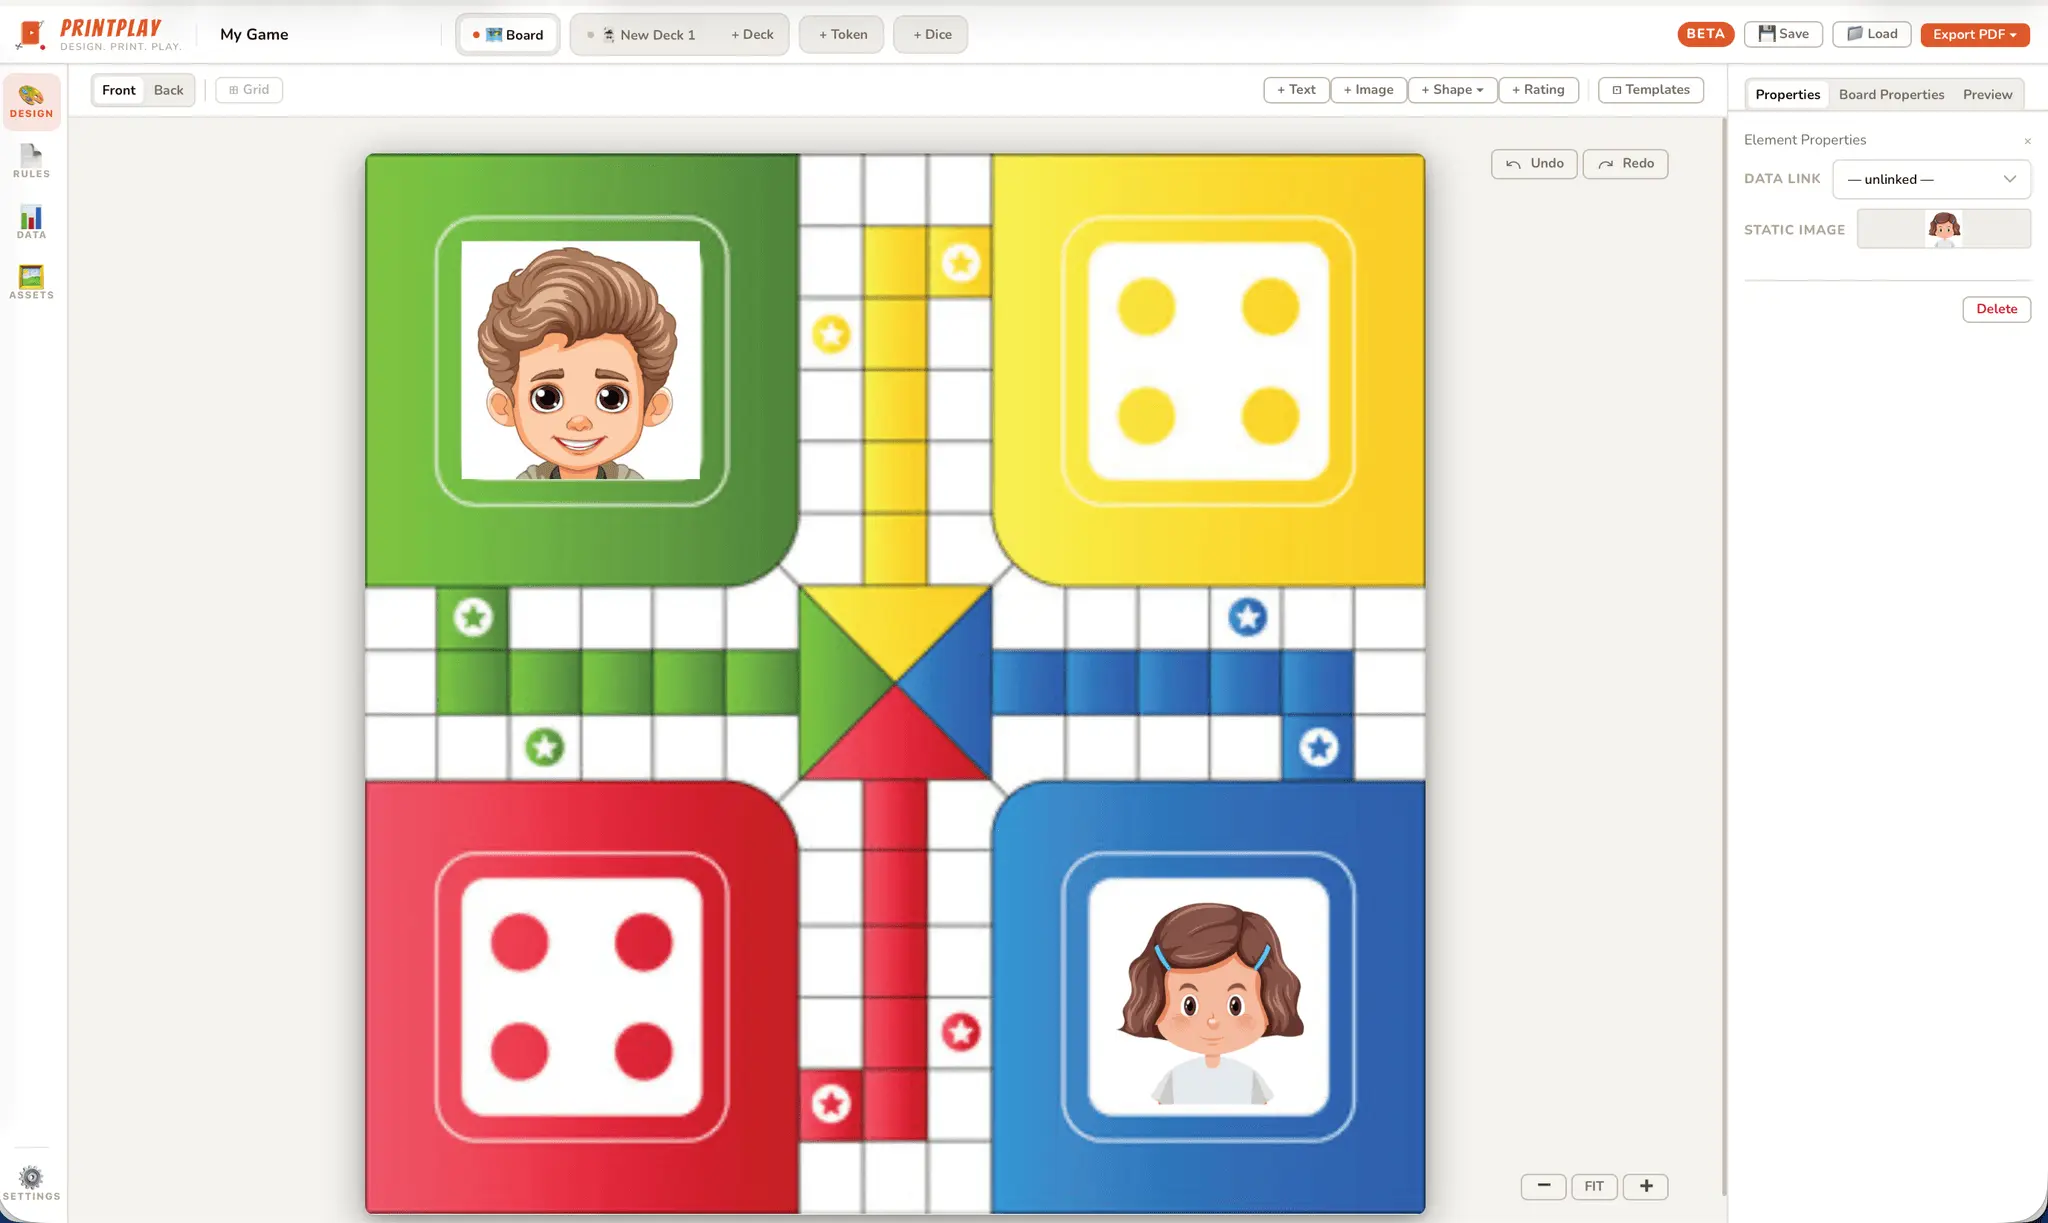Viewport: 2048px width, 1223px height.
Task: Delete the selected element
Action: click(x=1996, y=309)
